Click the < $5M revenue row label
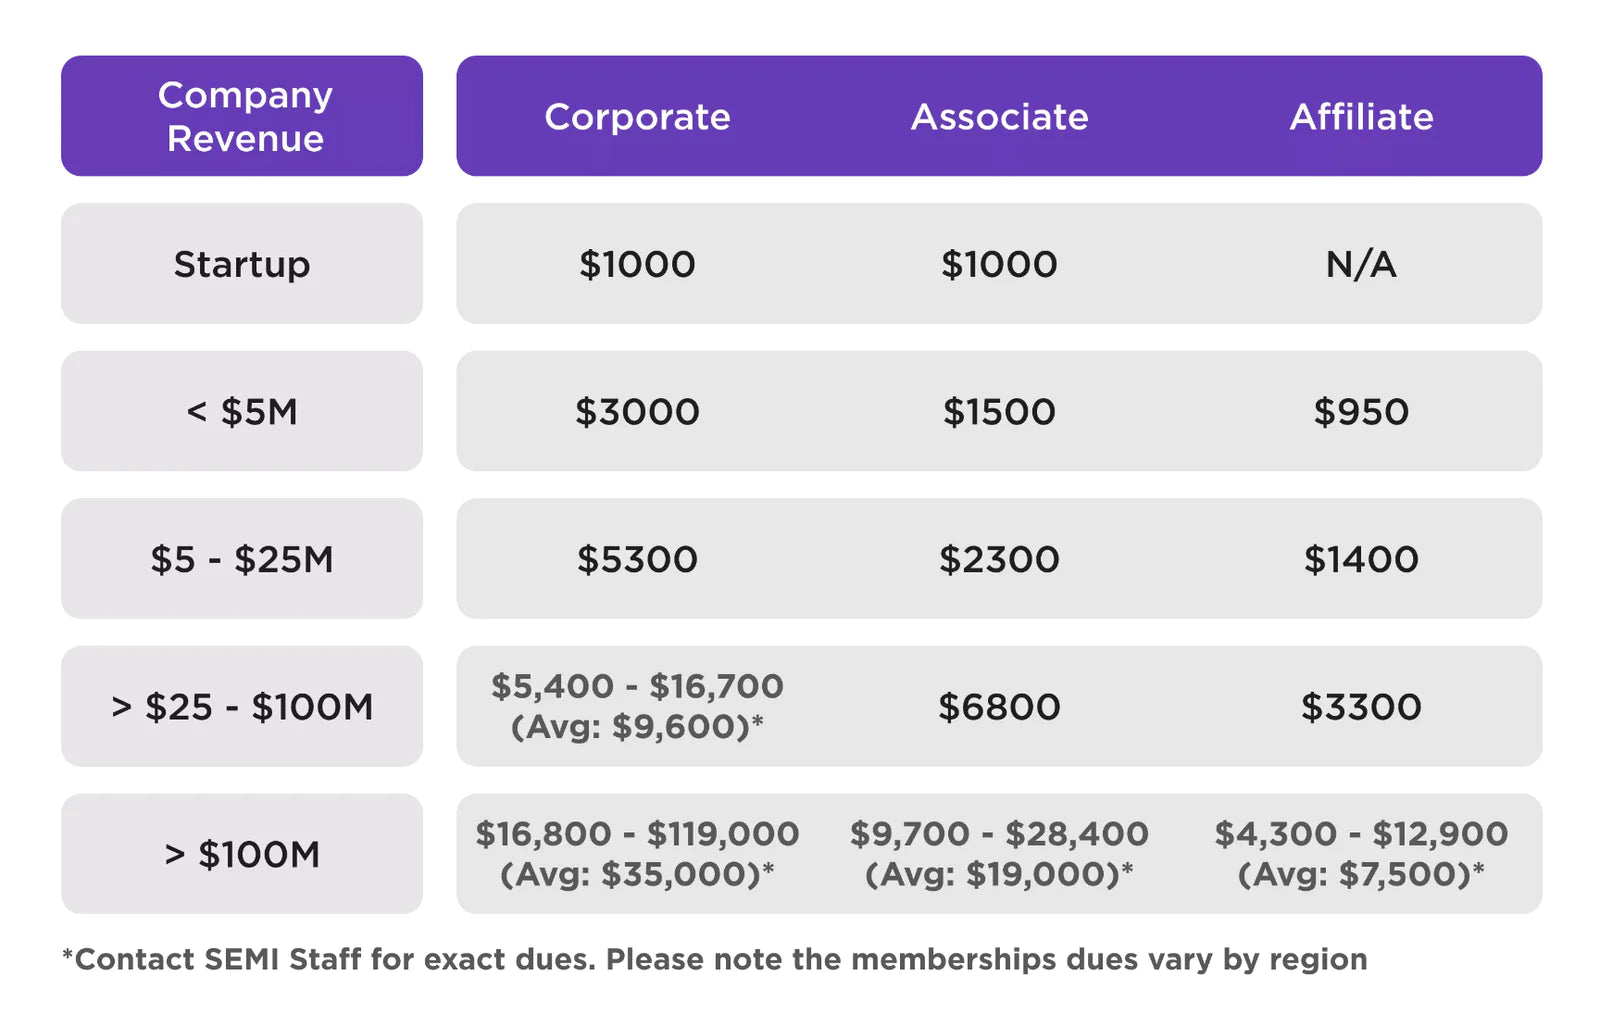Screen dimensions: 1600x1026 [242, 411]
